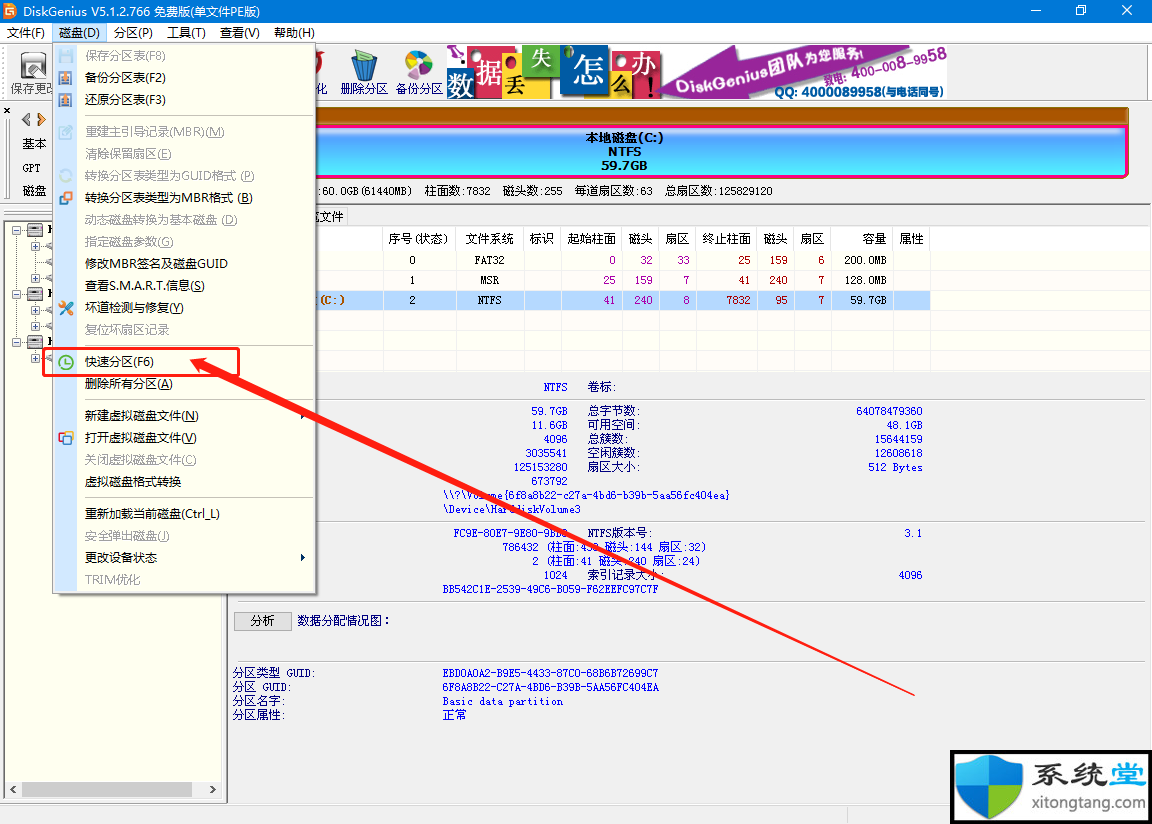
Task: Open the 工具(T) menu
Action: coord(186,33)
